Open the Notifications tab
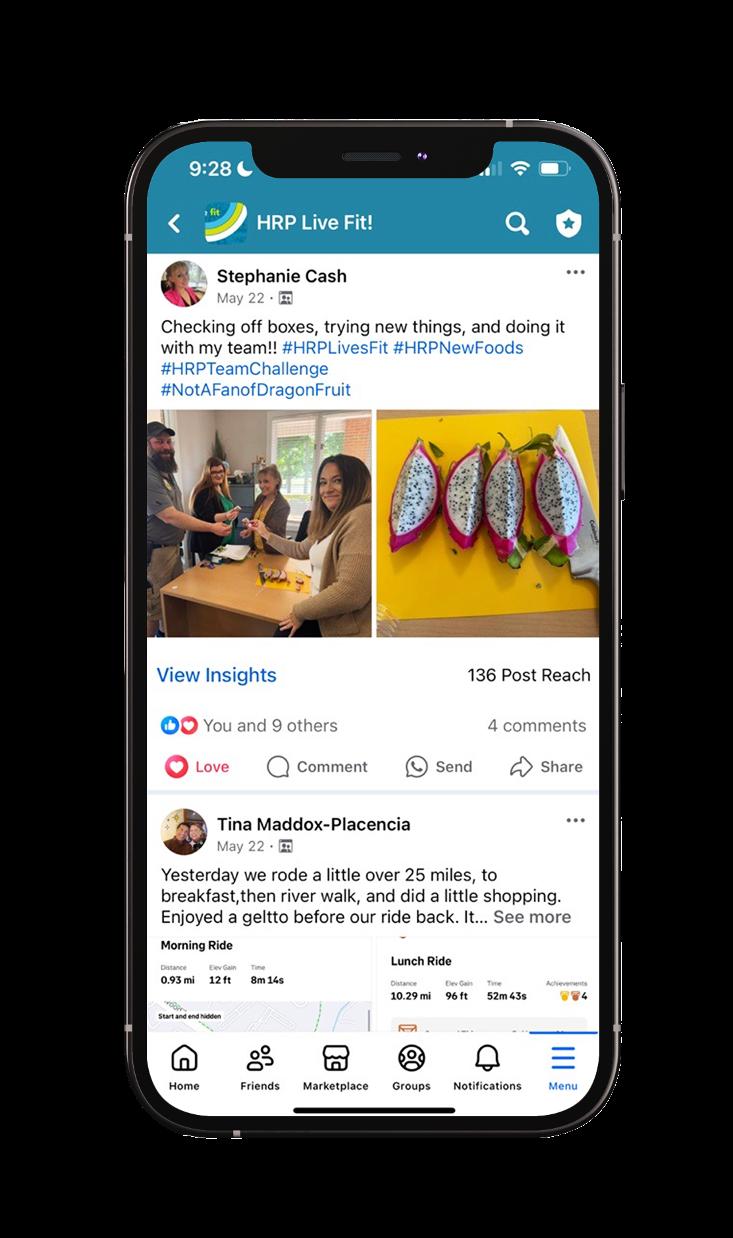Screen dimensions: 733x1238 click(x=487, y=1067)
